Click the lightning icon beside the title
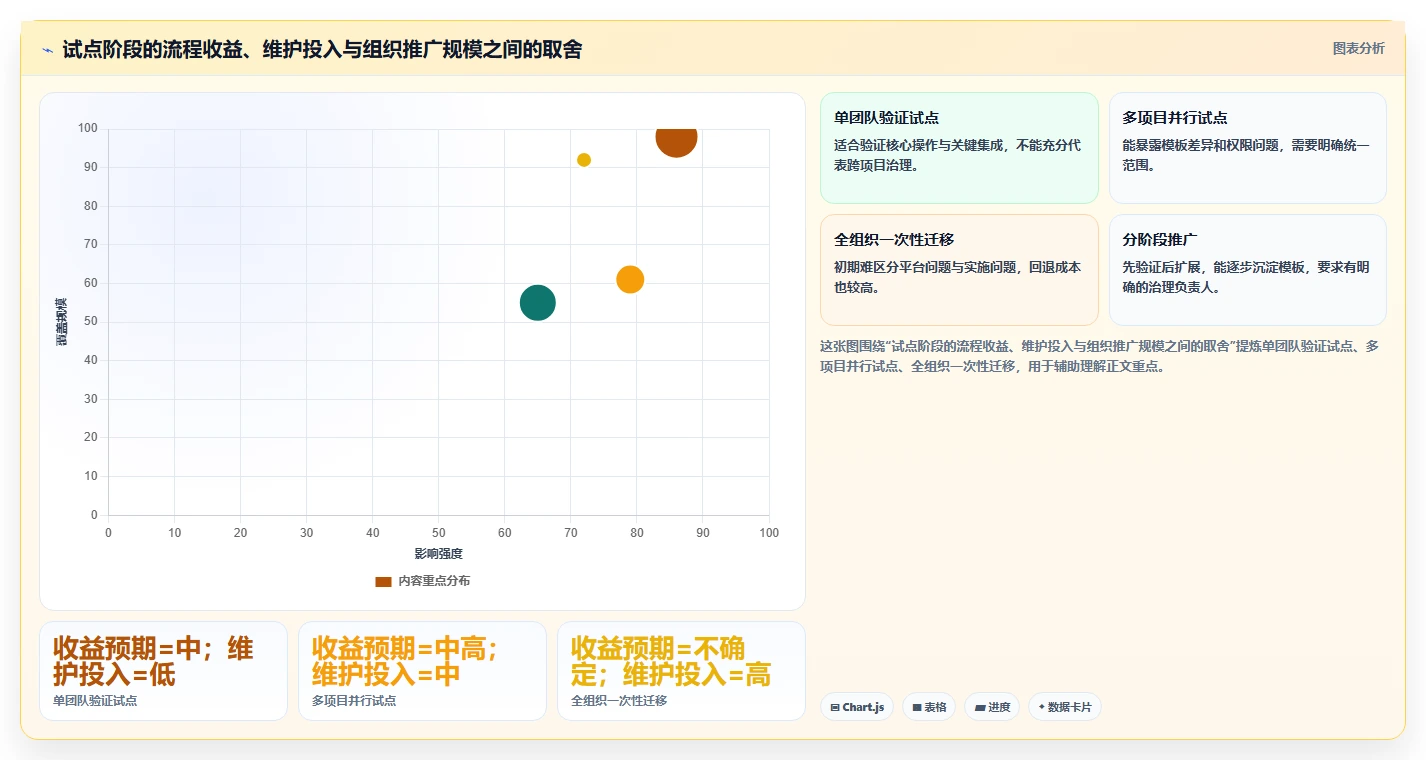Screen dimensions: 1426x760 (x=48, y=50)
